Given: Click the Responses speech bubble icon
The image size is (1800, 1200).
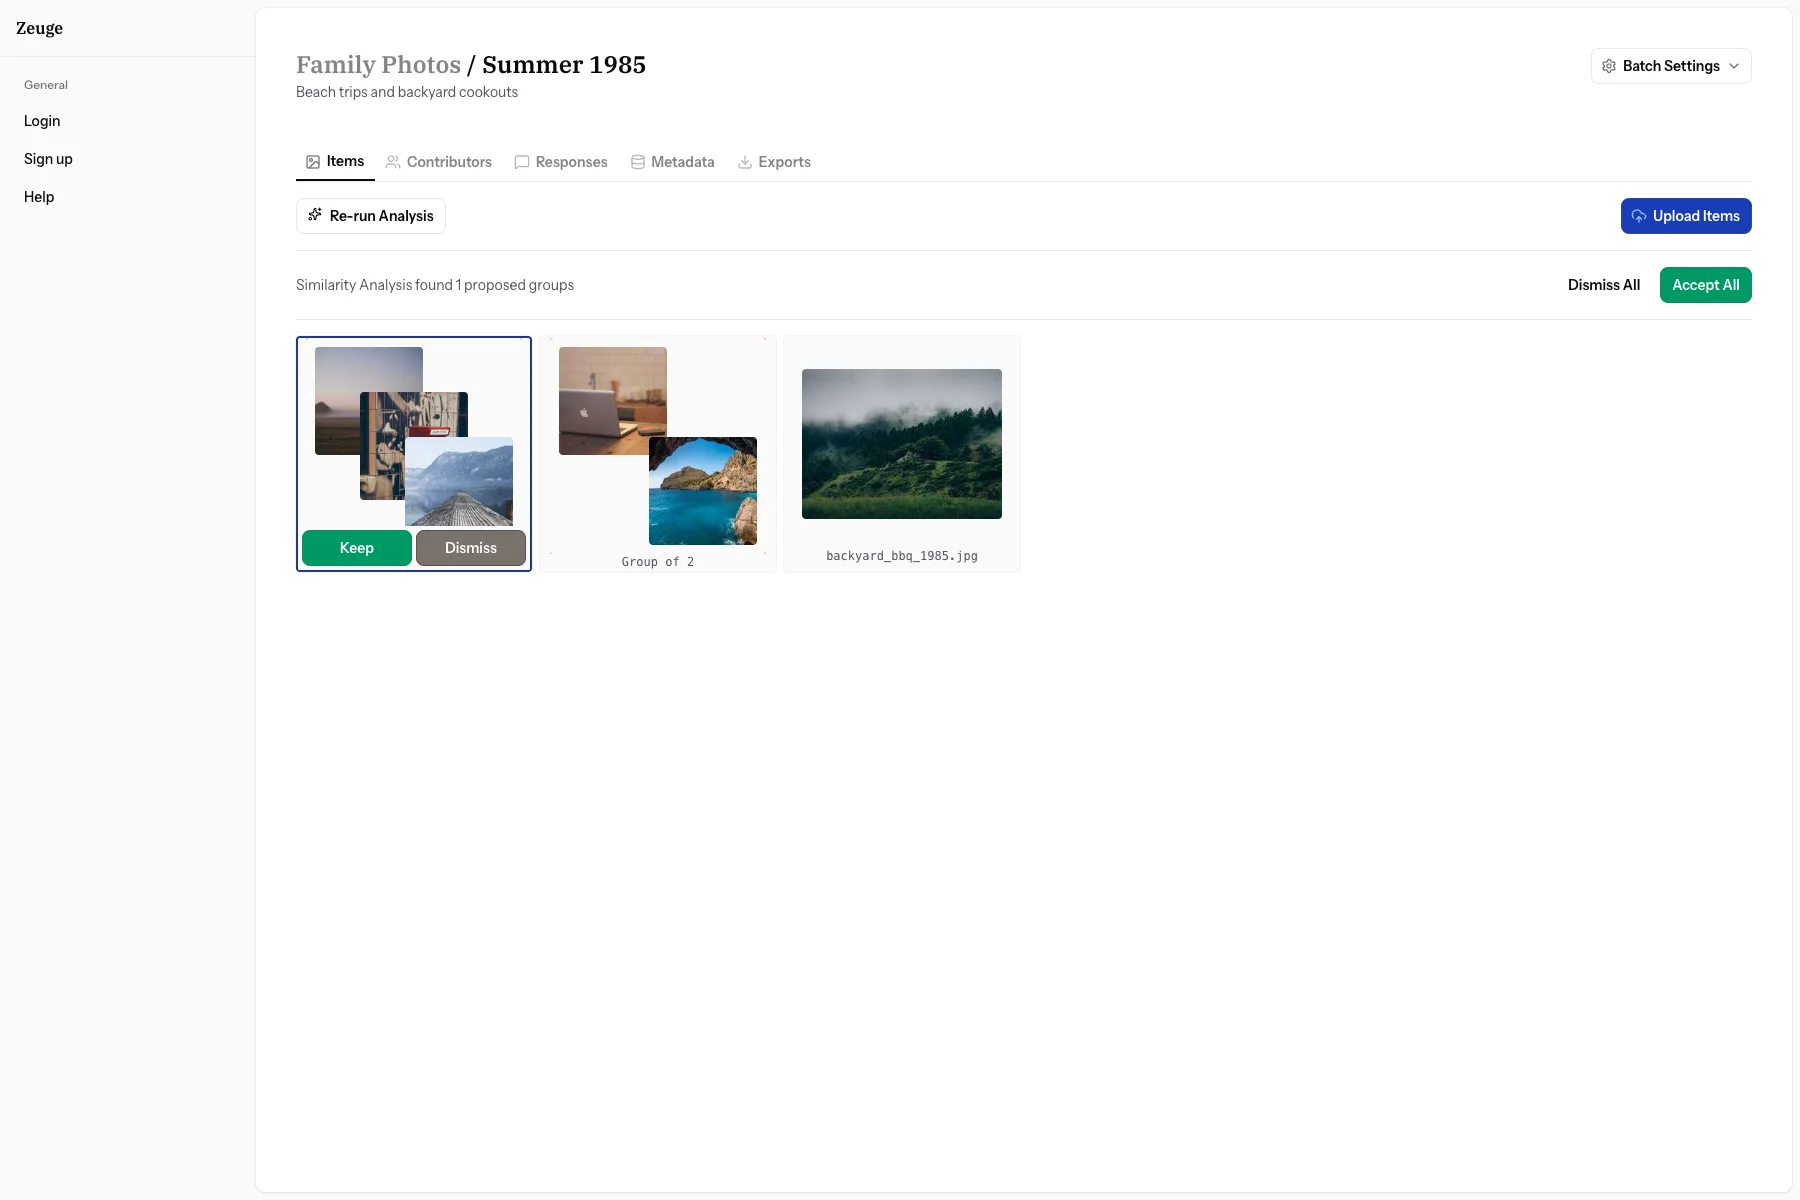Looking at the screenshot, I should pyautogui.click(x=522, y=162).
